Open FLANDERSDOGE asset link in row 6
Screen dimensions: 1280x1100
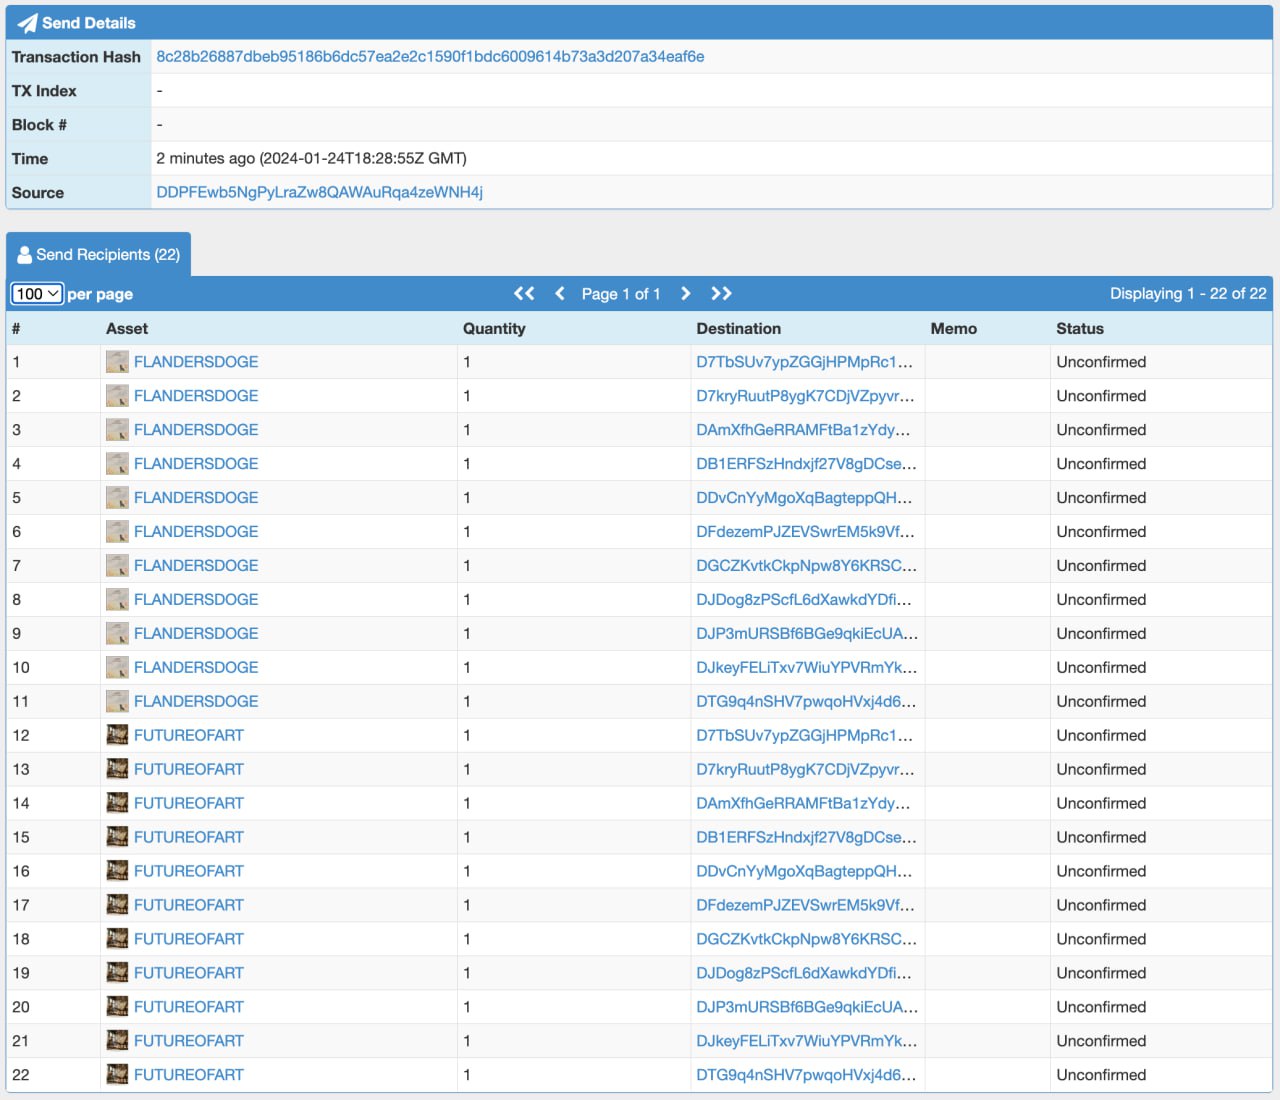click(196, 532)
